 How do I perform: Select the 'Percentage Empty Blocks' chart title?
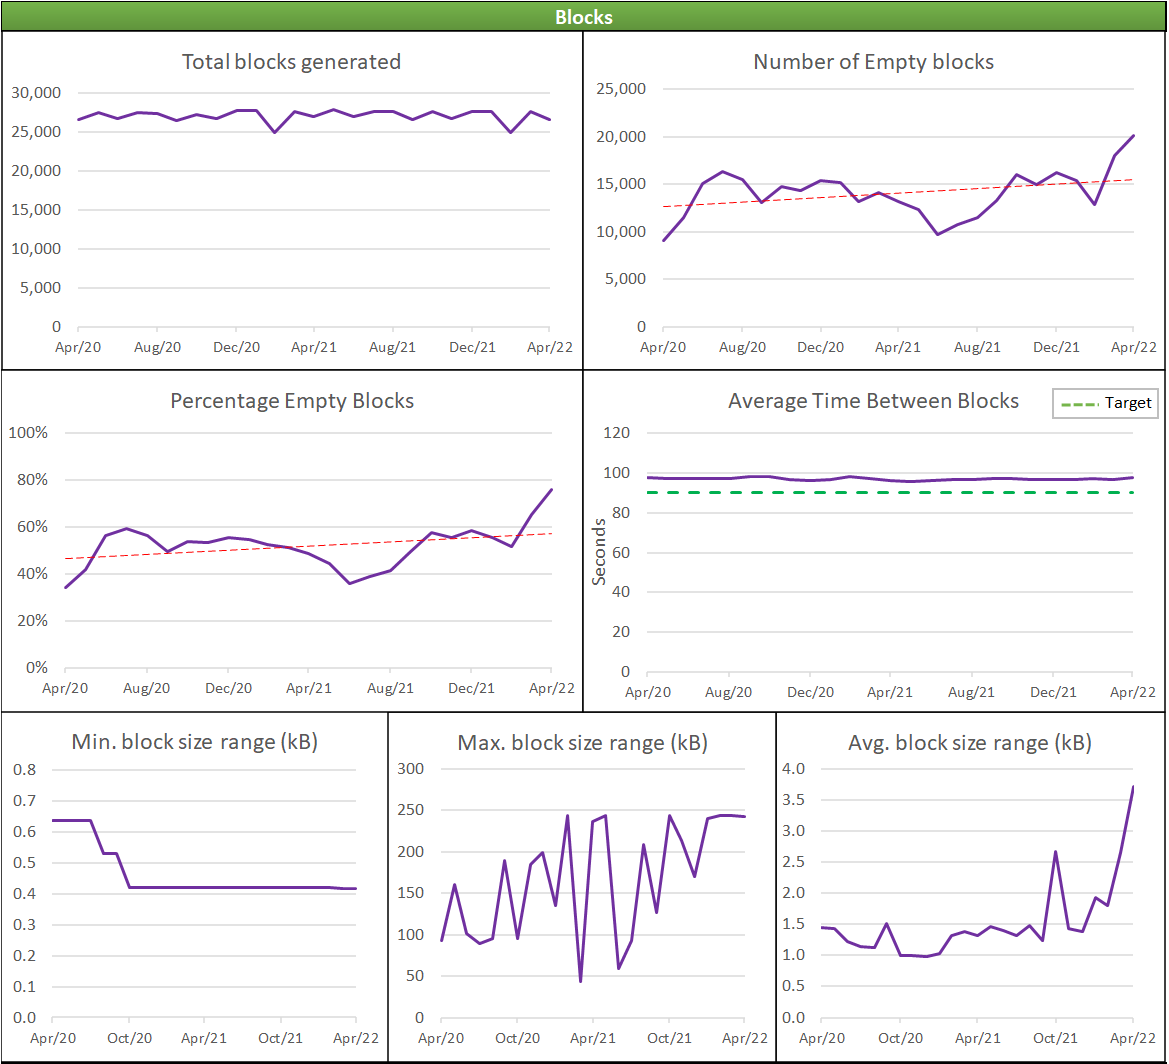click(x=292, y=401)
